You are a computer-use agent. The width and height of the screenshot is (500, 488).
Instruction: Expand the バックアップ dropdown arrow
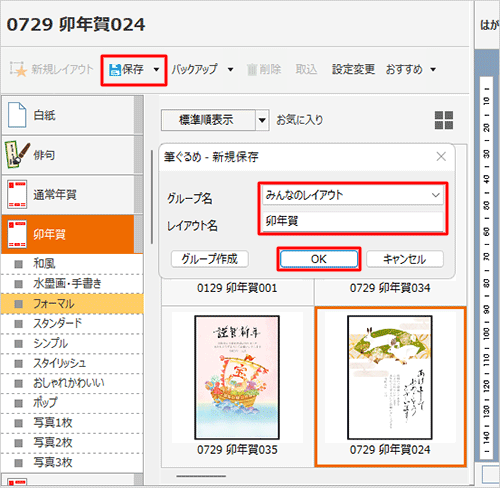(x=230, y=70)
